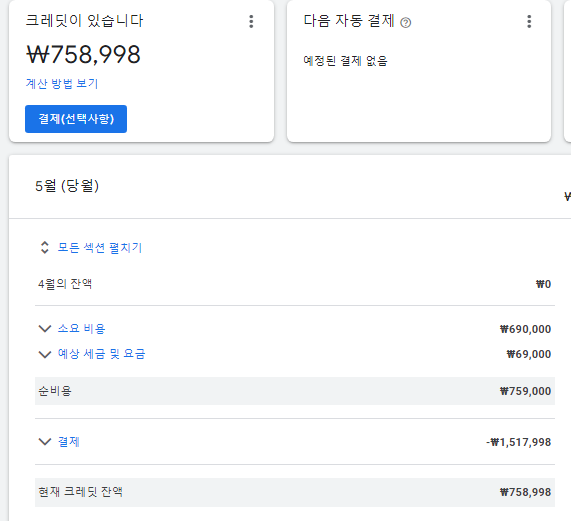The height and width of the screenshot is (521, 571).
Task: Click the blue 결제(선택사항) button
Action: (x=76, y=119)
